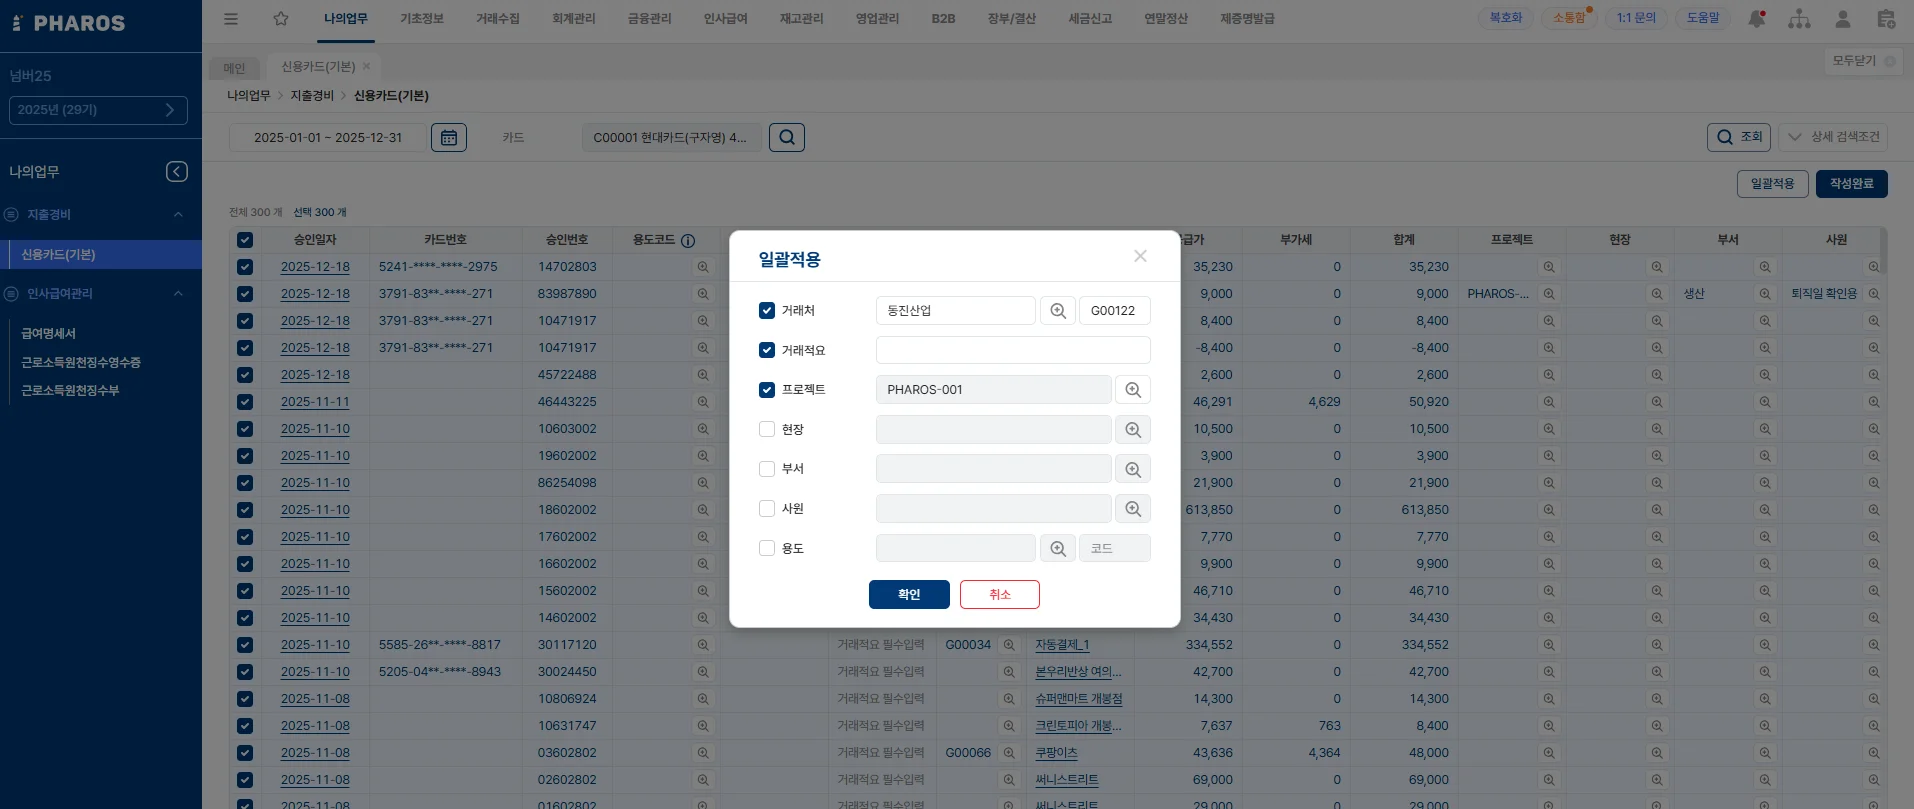The width and height of the screenshot is (1914, 809).
Task: Open the calendar date picker icon
Action: click(x=448, y=138)
